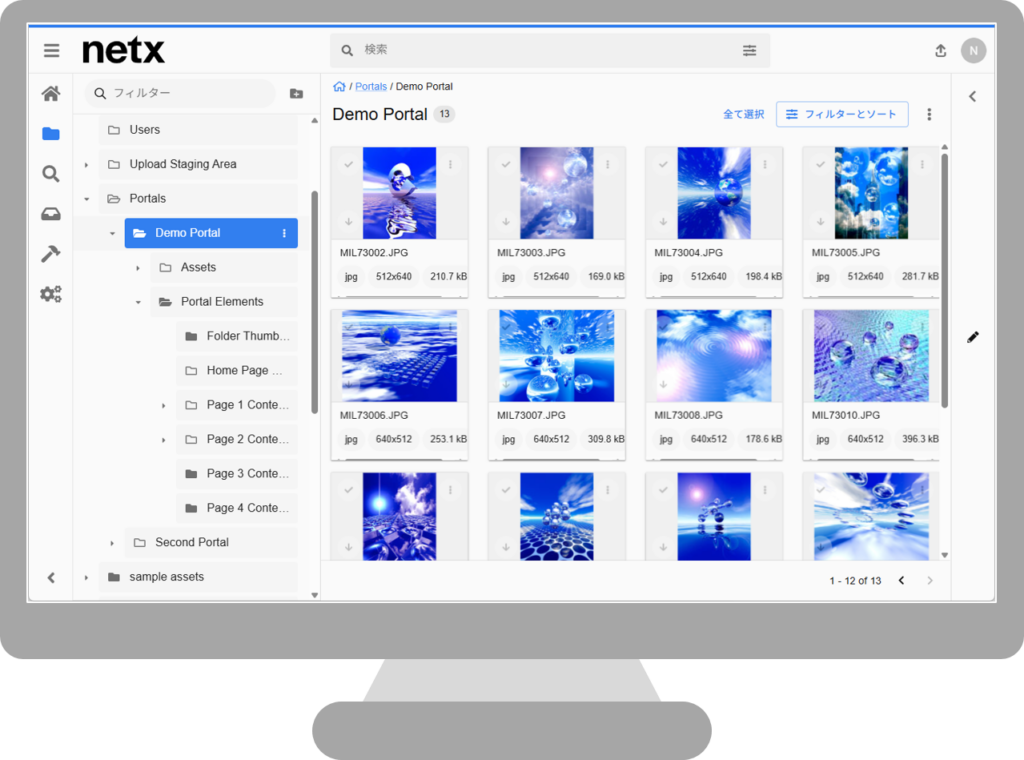Open advanced search filter options icon
The height and width of the screenshot is (760, 1024).
[x=750, y=50]
